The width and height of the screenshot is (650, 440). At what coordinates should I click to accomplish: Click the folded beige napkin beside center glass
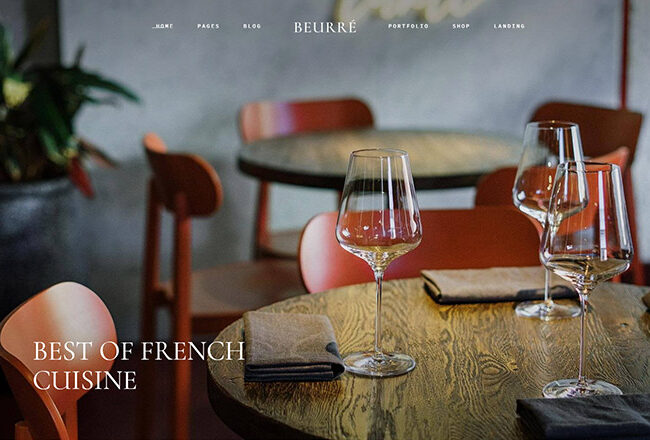pos(292,346)
